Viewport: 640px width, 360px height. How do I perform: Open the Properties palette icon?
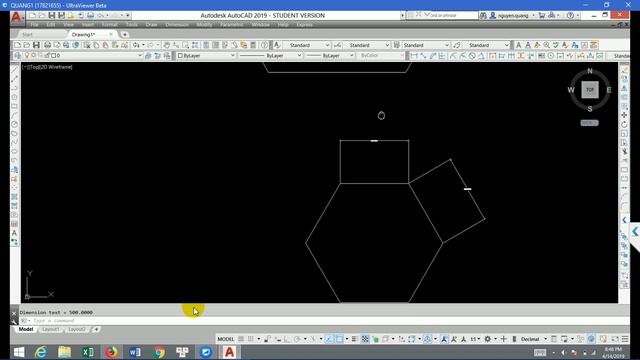point(206,45)
